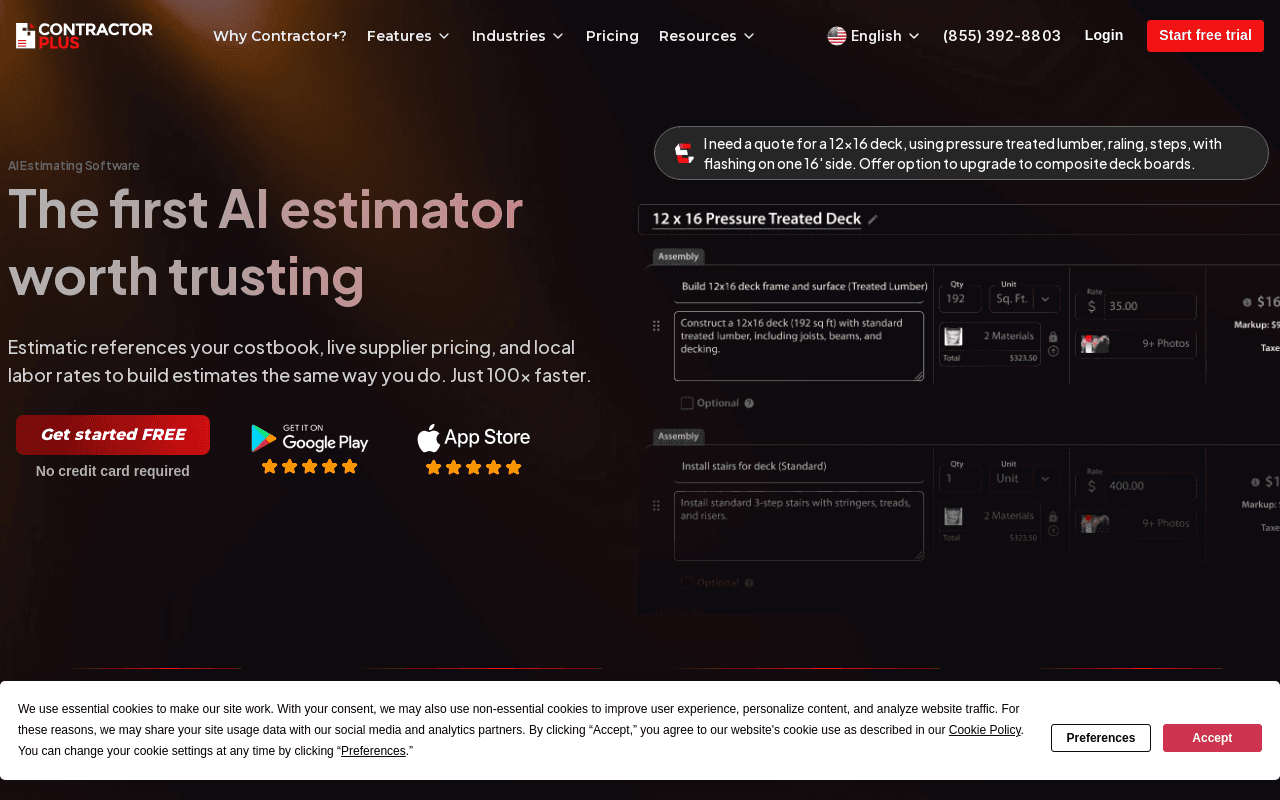Click AI Estimating Software label
1280x800 pixels.
click(x=74, y=166)
